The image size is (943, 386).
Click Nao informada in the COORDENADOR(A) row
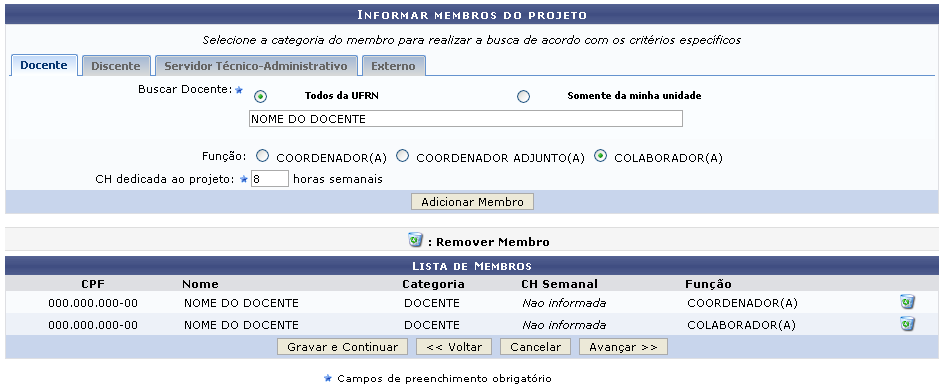[564, 303]
